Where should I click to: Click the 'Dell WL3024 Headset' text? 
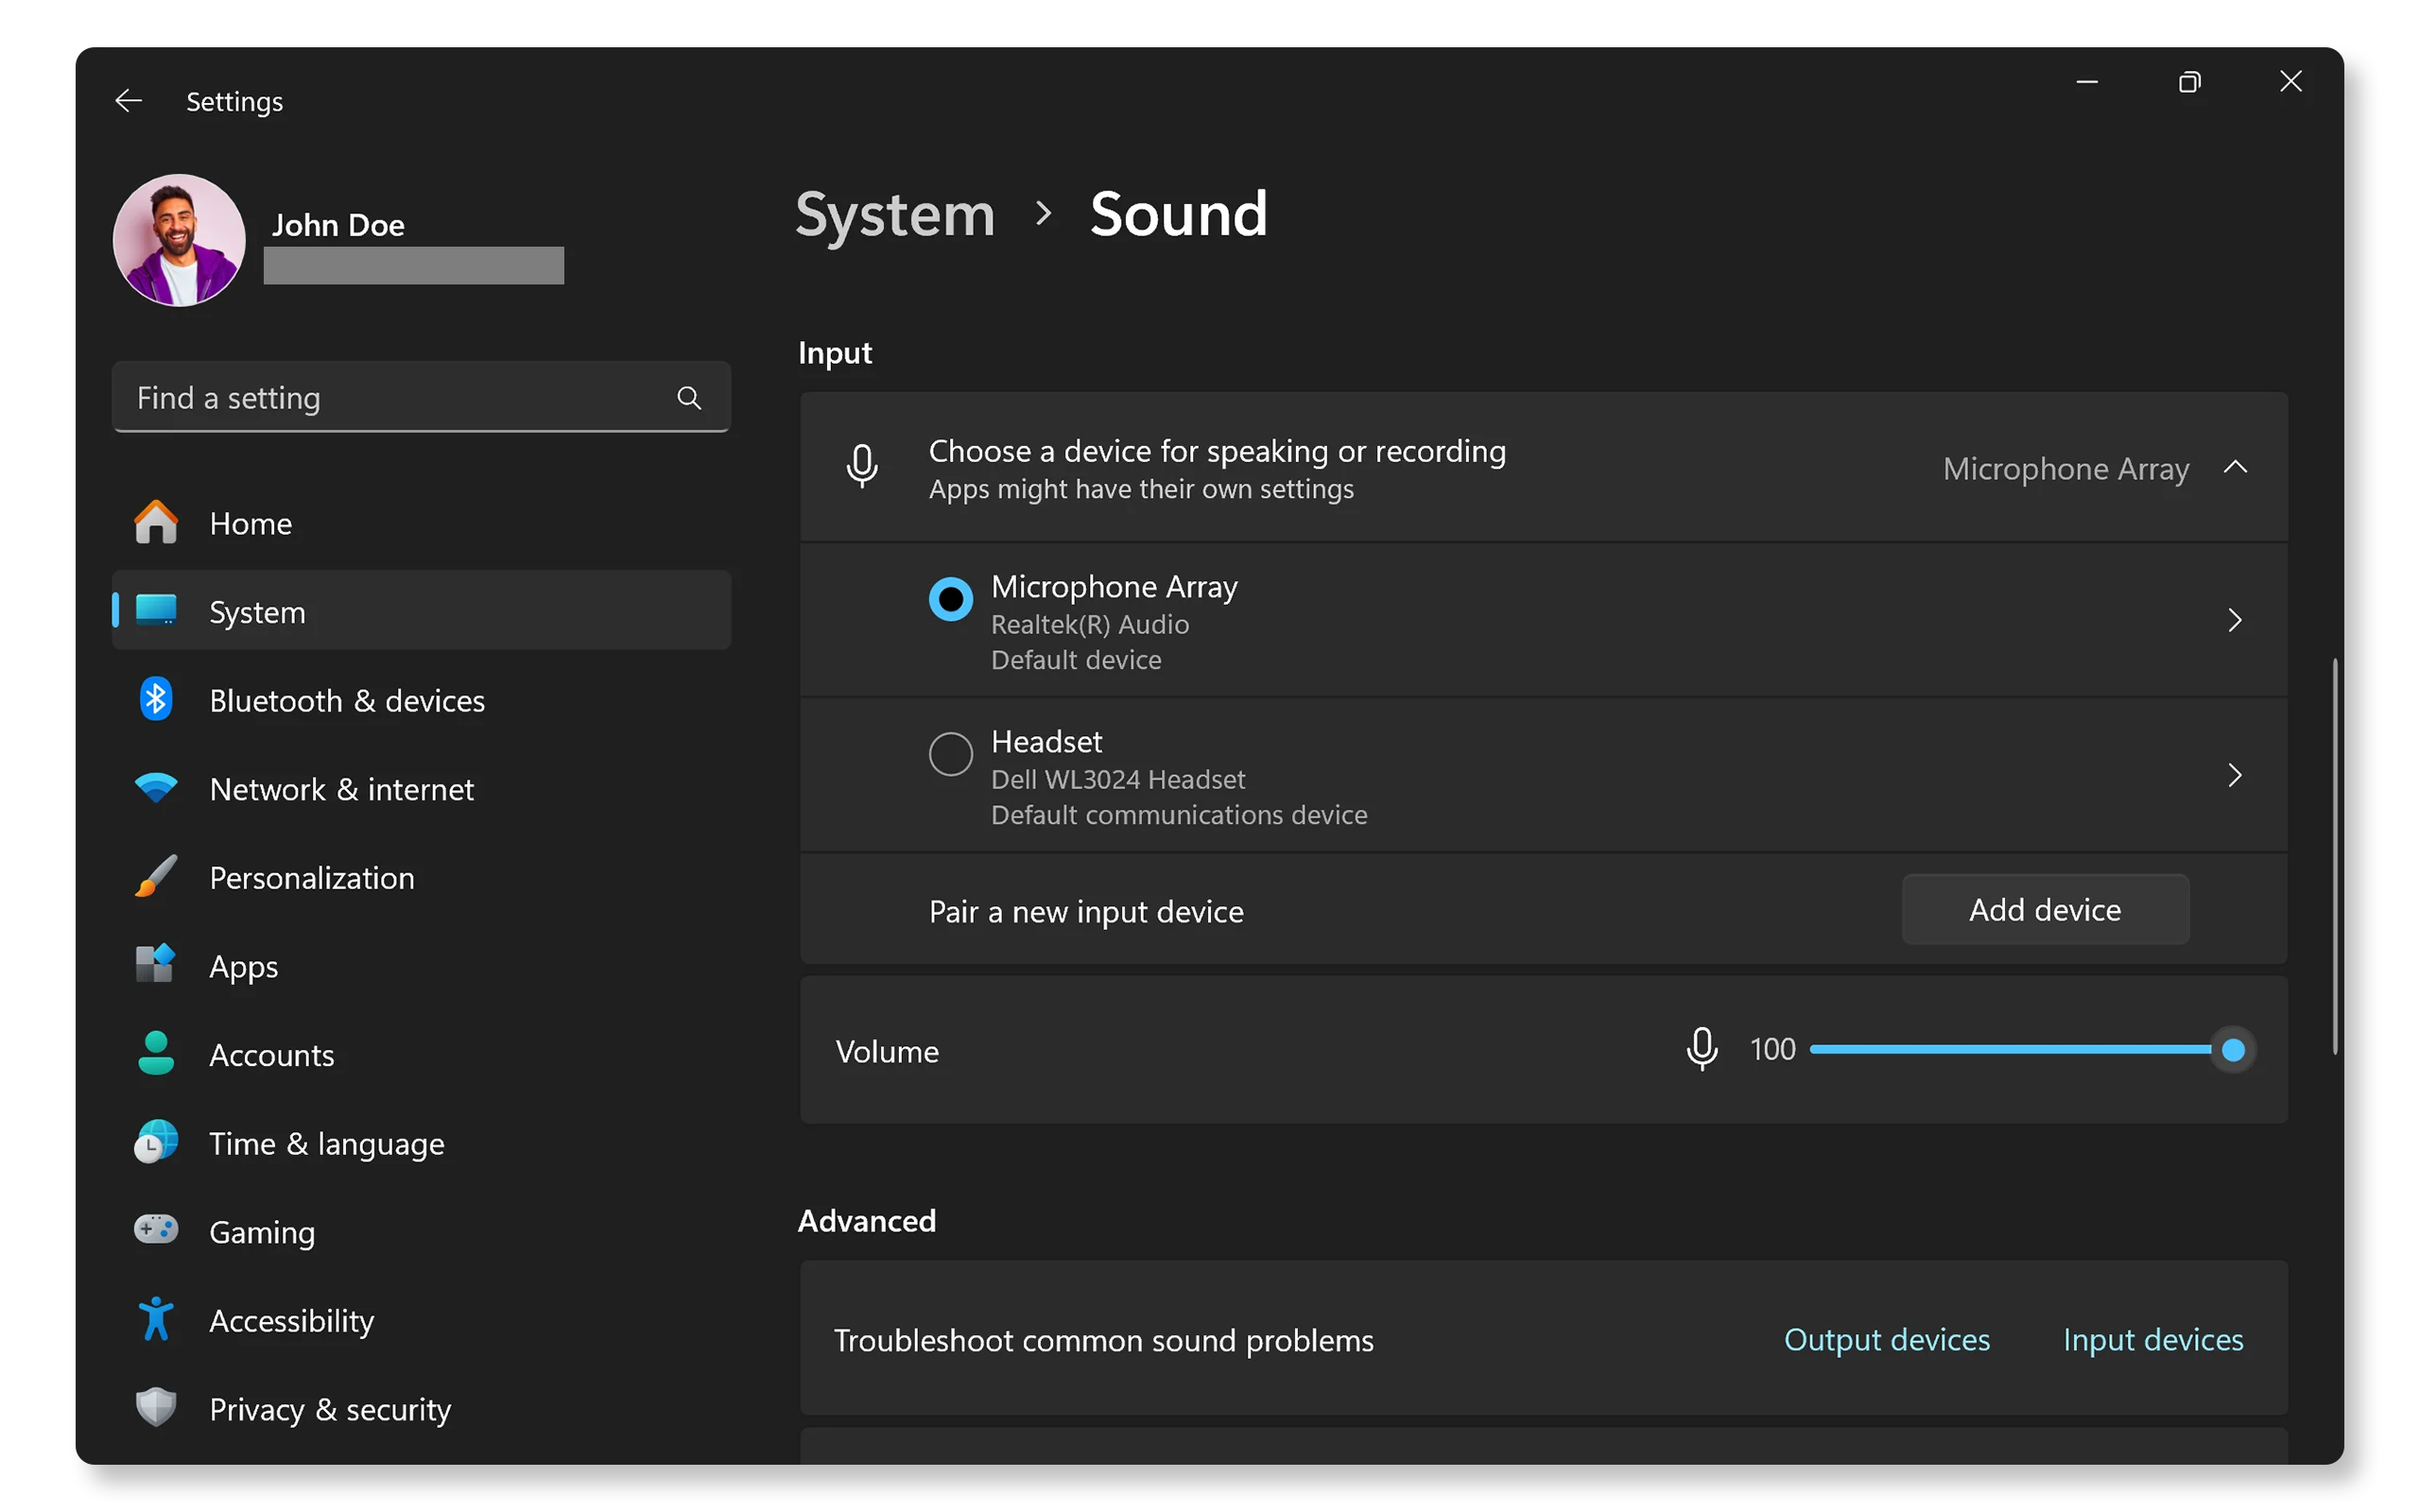pyautogui.click(x=1118, y=779)
